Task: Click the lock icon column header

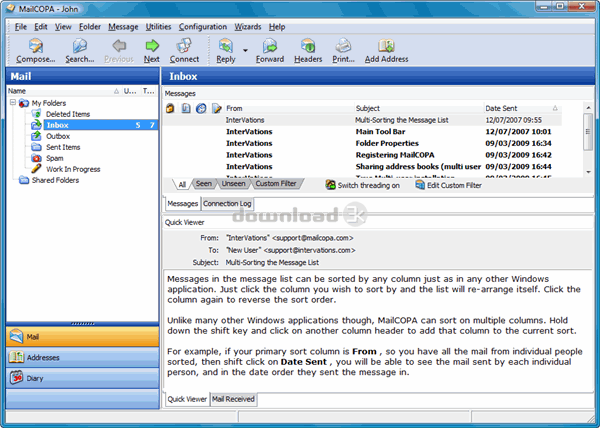Action: pos(170,108)
